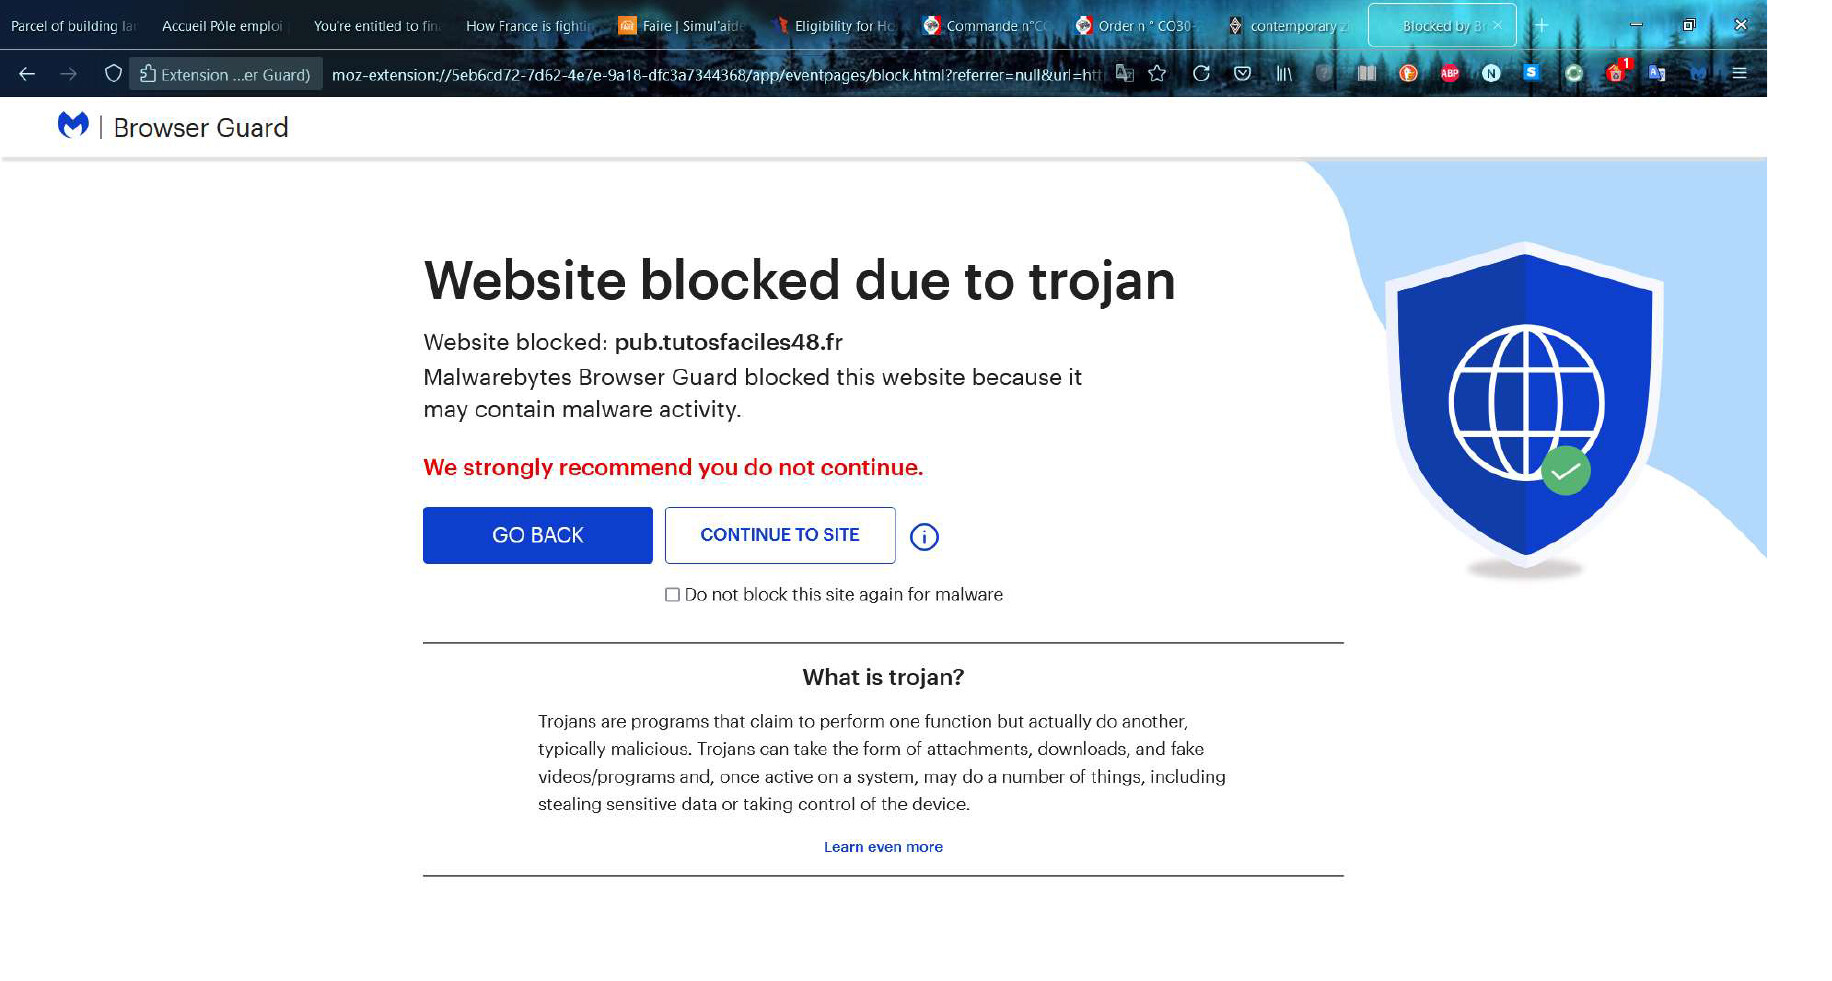Follow the 'Learn even more' link
The height and width of the screenshot is (981, 1832).
click(x=883, y=847)
